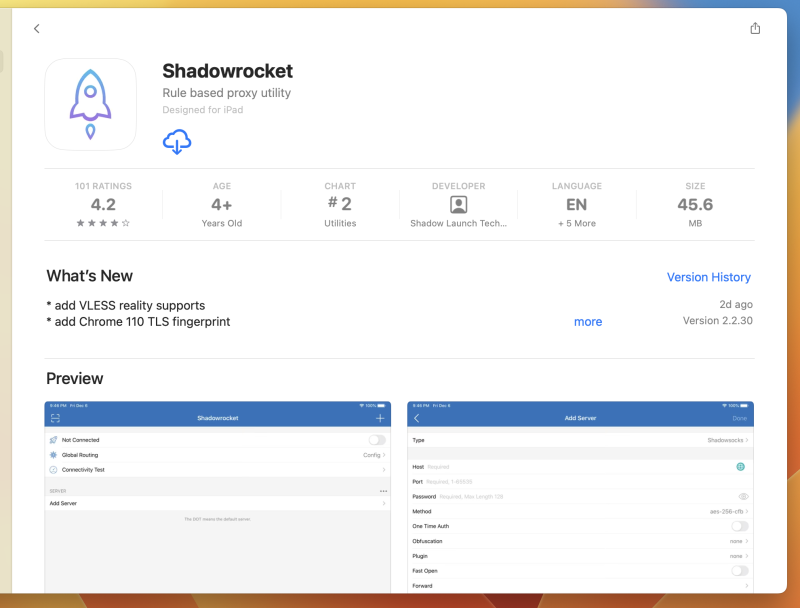The width and height of the screenshot is (800, 608).
Task: Click Global Routing row in preview
Action: click(218, 455)
